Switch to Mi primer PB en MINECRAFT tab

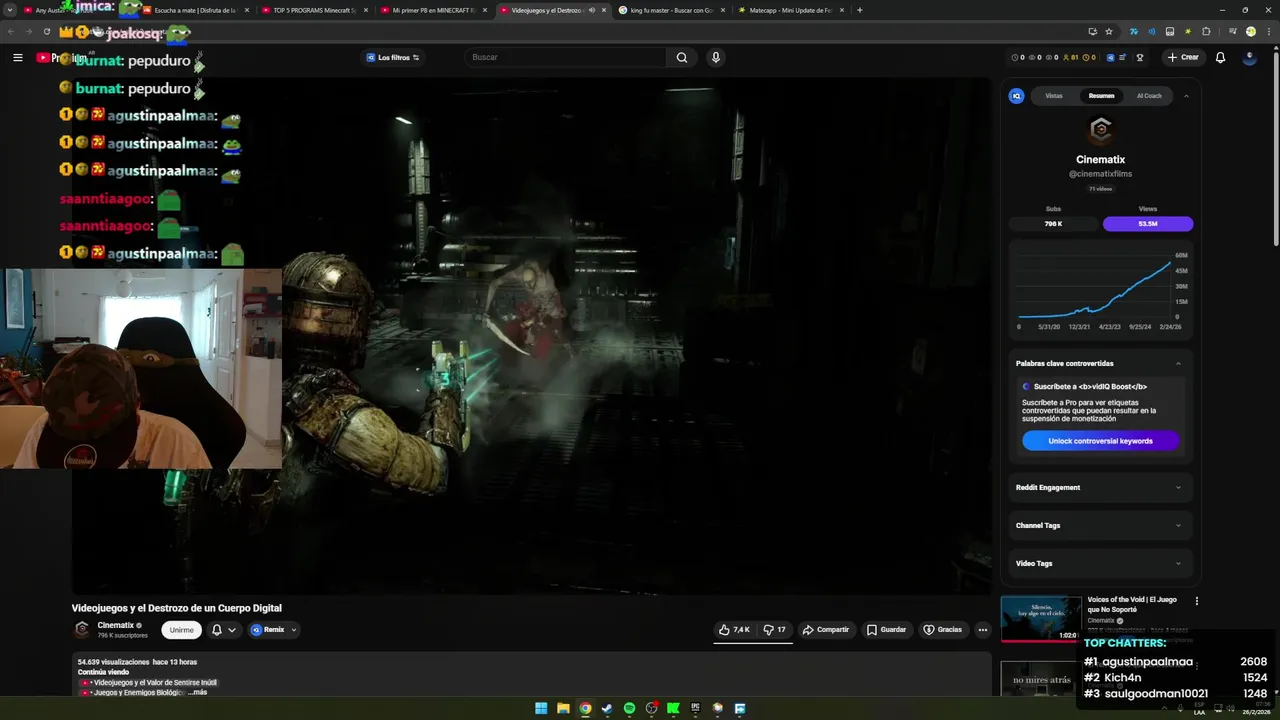pos(432,10)
